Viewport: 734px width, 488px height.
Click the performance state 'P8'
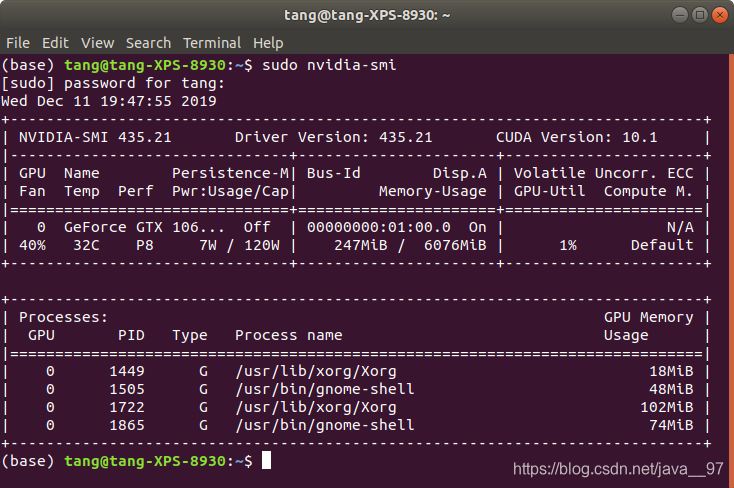tap(145, 245)
